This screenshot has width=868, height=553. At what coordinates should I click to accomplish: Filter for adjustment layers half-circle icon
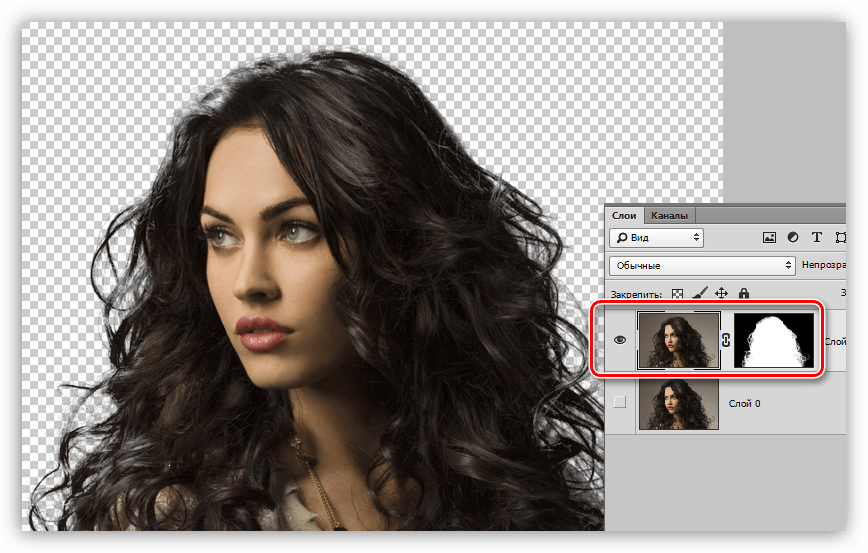(x=793, y=237)
